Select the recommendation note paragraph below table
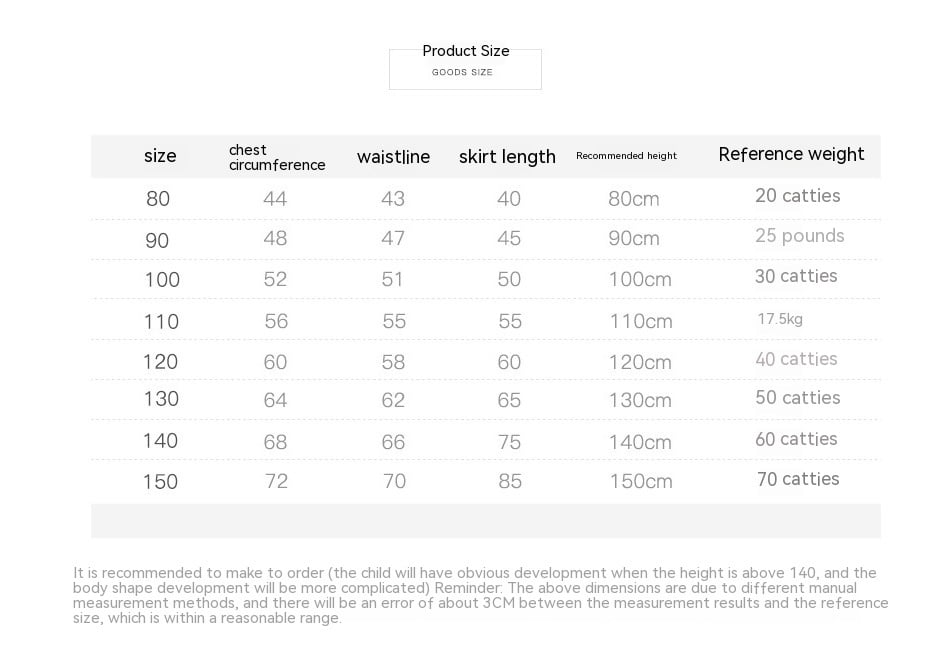Image resolution: width=948 pixels, height=652 pixels. click(481, 595)
